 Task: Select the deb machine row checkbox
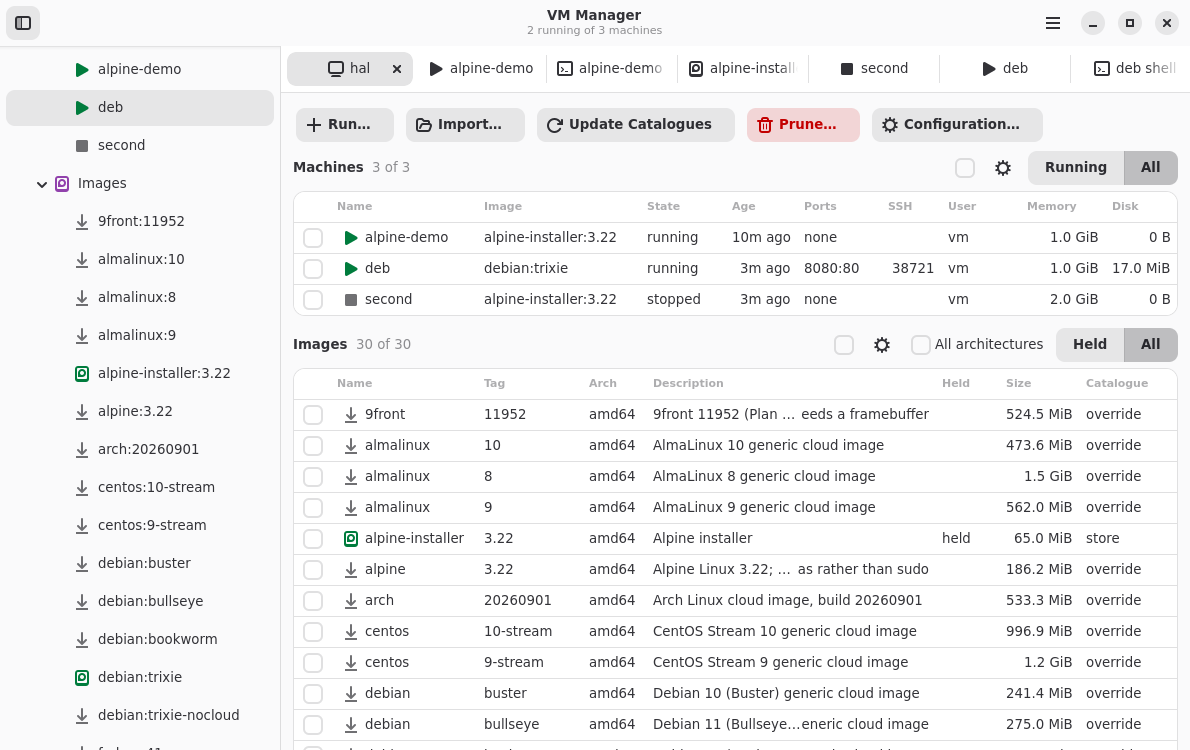(x=313, y=269)
